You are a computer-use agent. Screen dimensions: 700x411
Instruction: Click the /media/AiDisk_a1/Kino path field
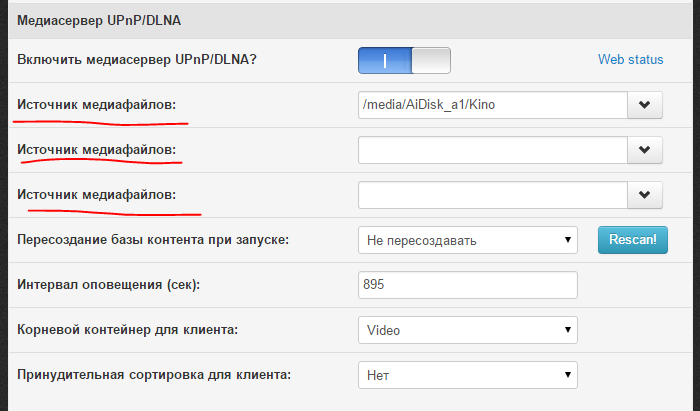point(492,104)
